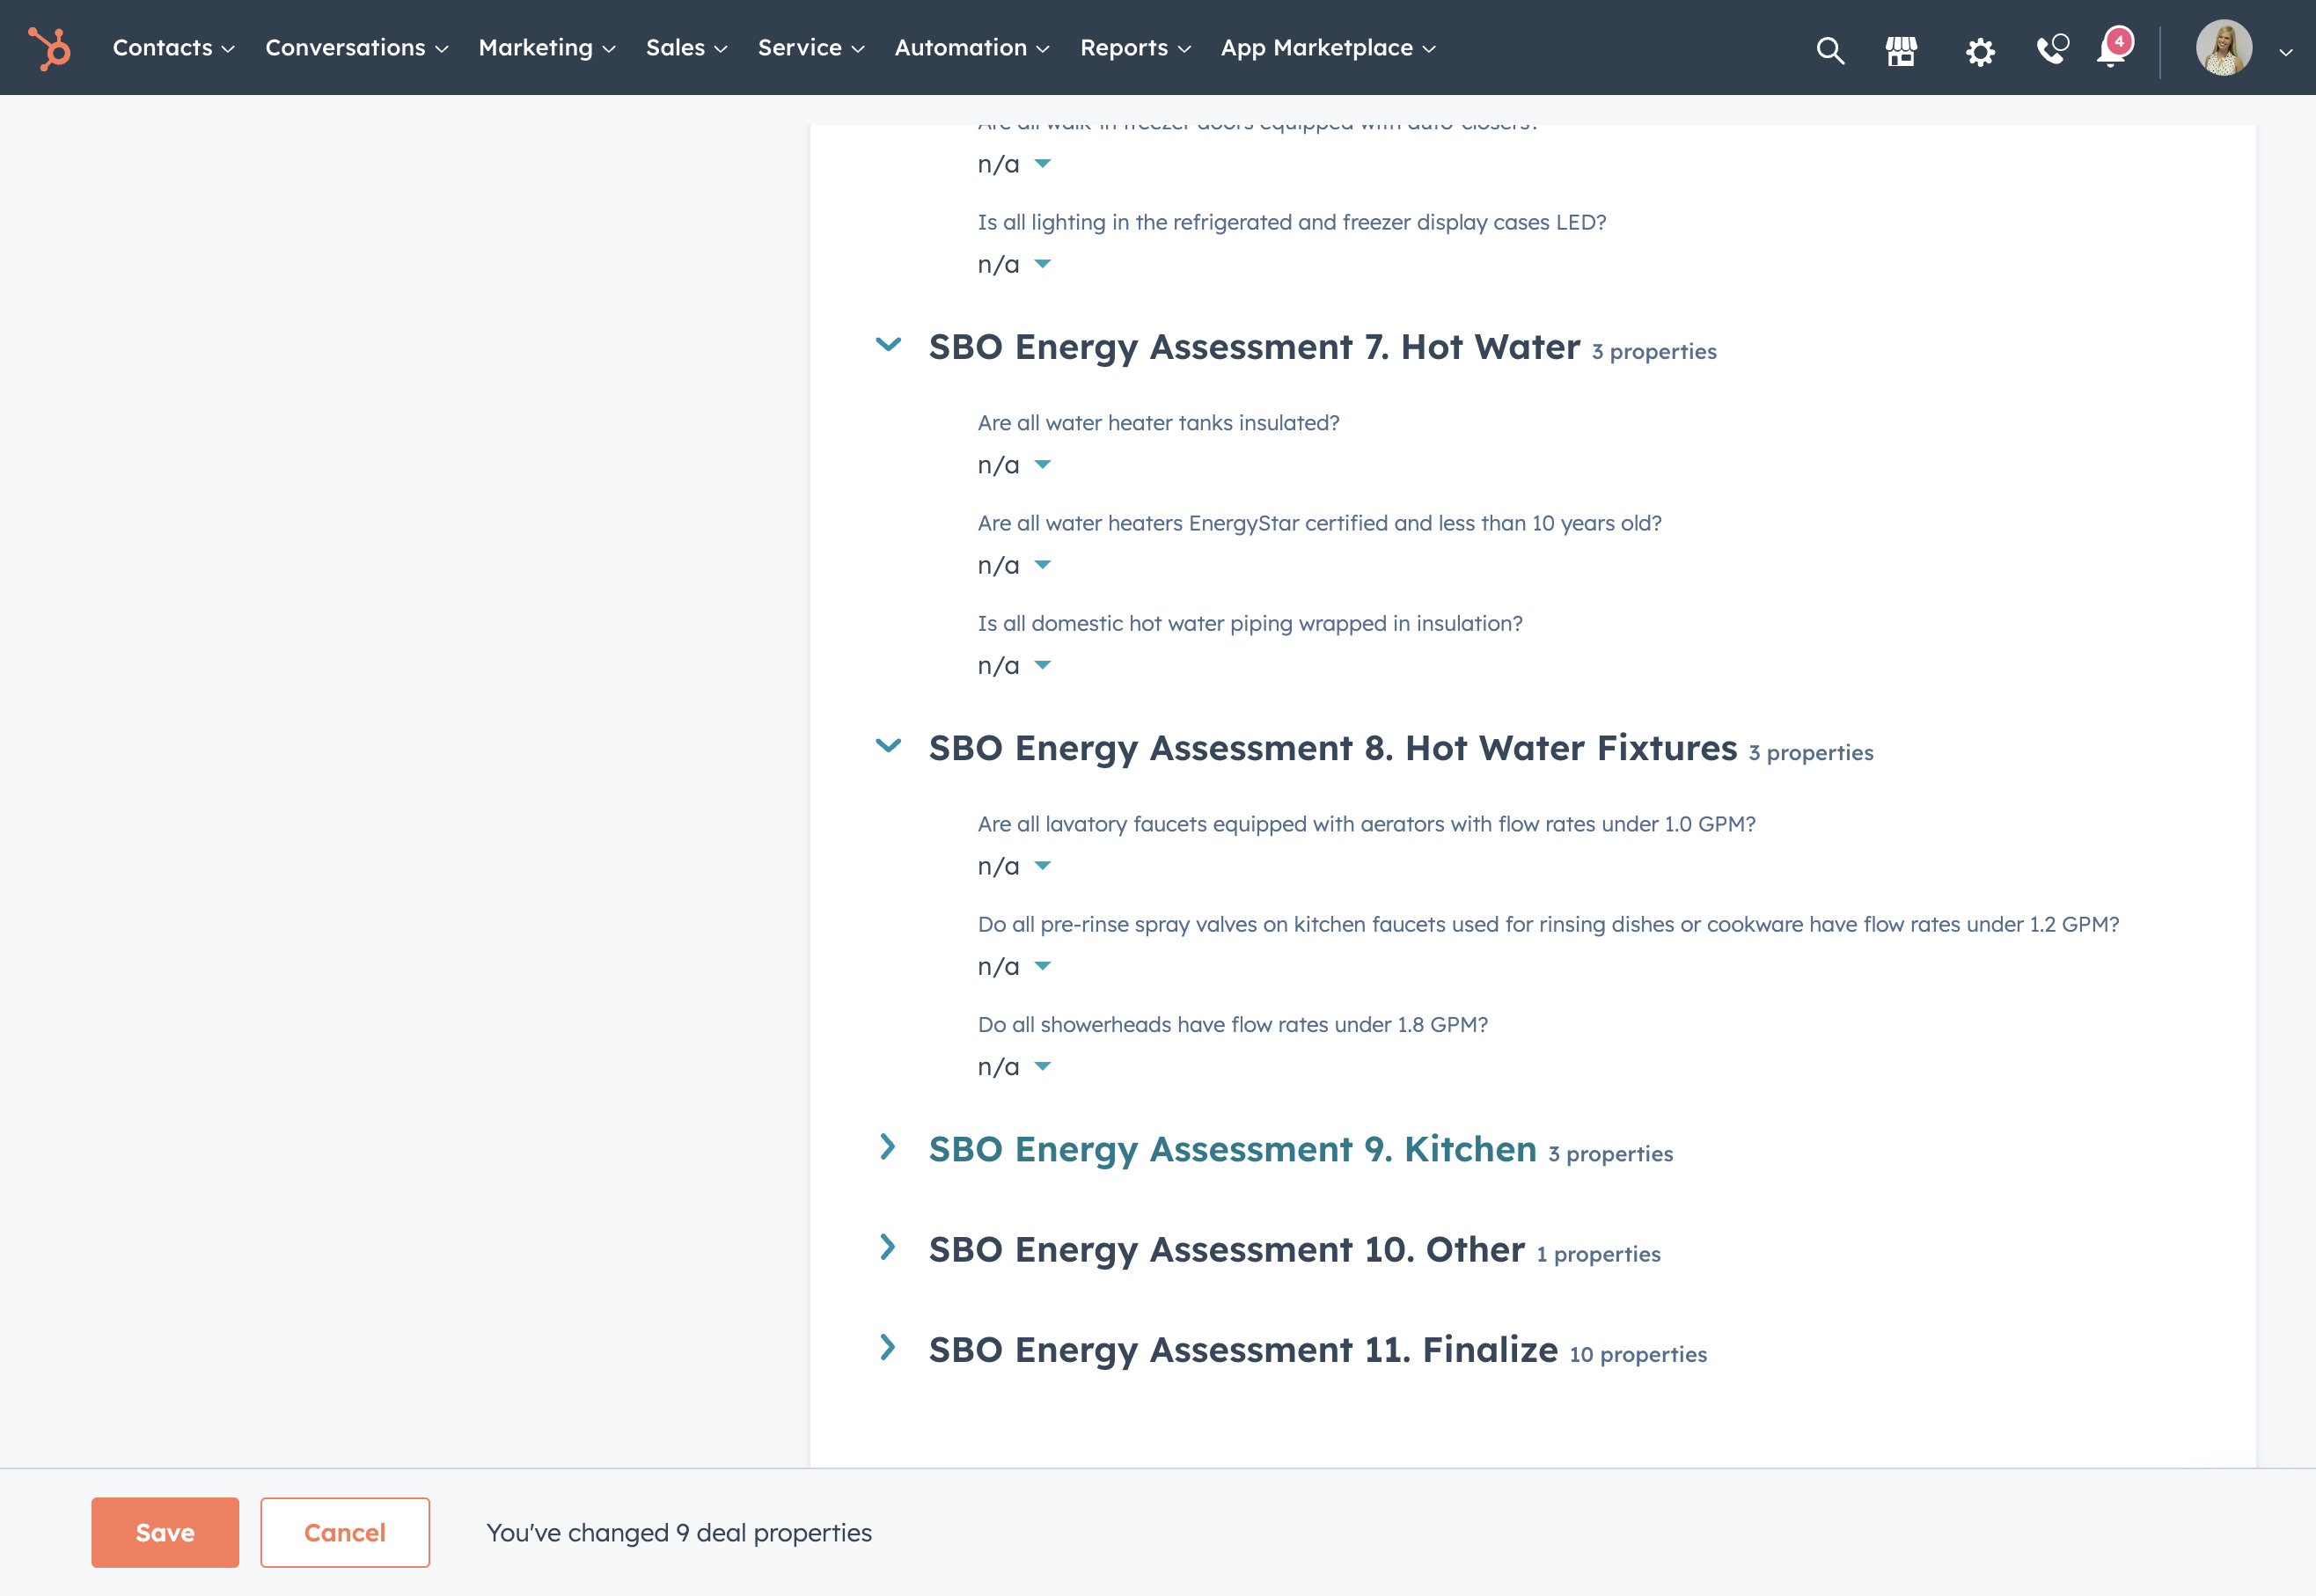This screenshot has width=2316, height=1596.
Task: Collapse the 8. Hot Water Fixtures chevron
Action: point(888,746)
